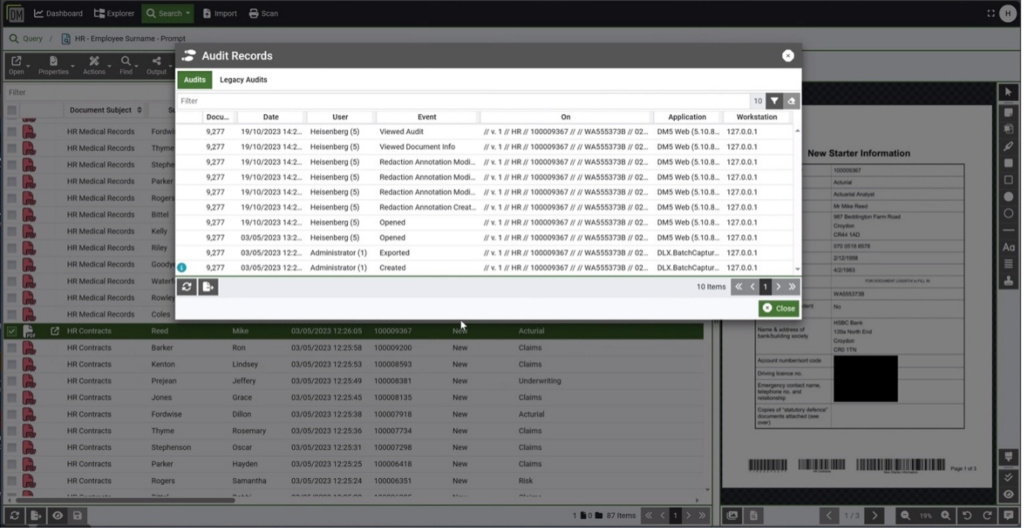This screenshot has height=530, width=1024.
Task: Uncheck the Reed Mike row checkbox
Action: pyautogui.click(x=12, y=332)
